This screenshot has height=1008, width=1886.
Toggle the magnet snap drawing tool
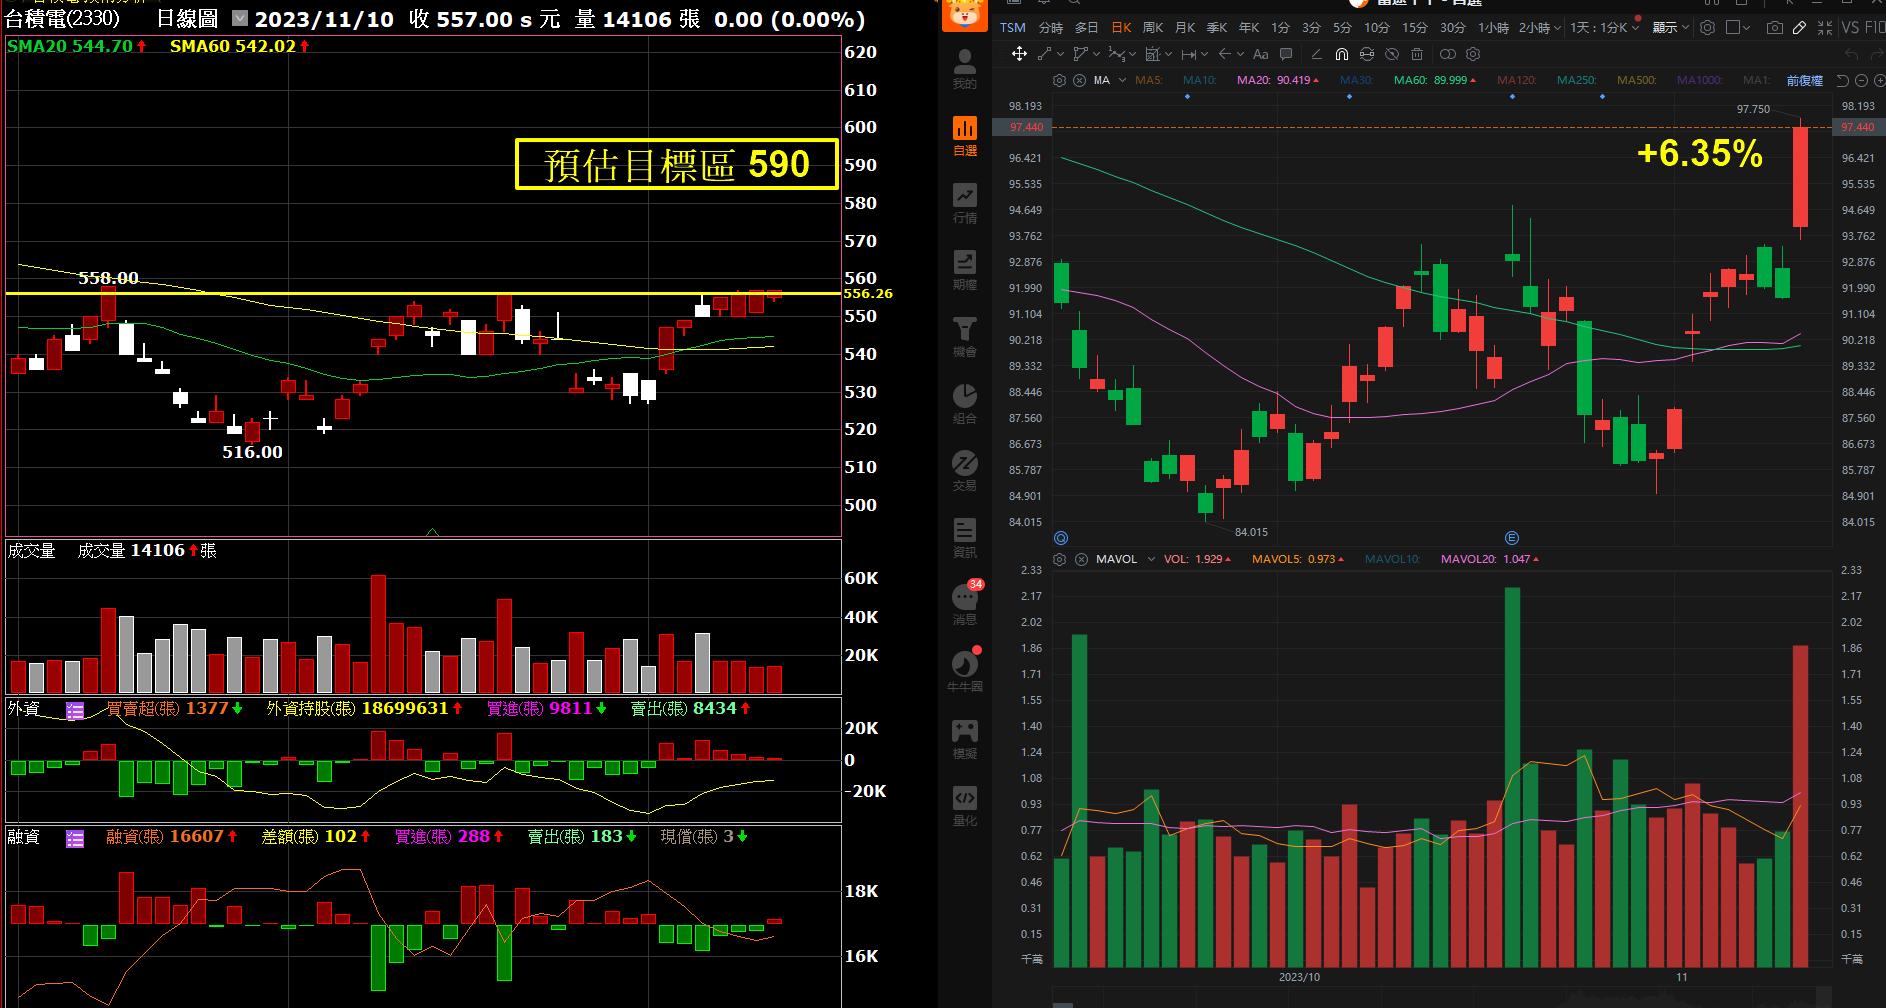tap(1342, 54)
